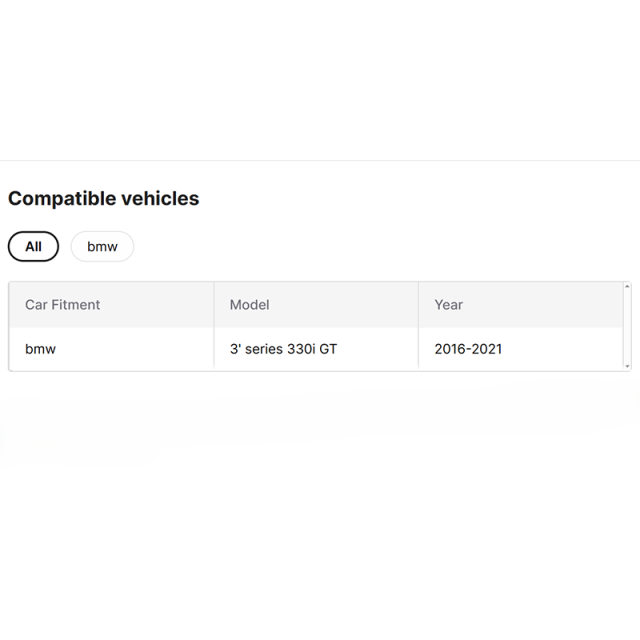Click "GT" in the model cell
The height and width of the screenshot is (640, 640).
(328, 349)
